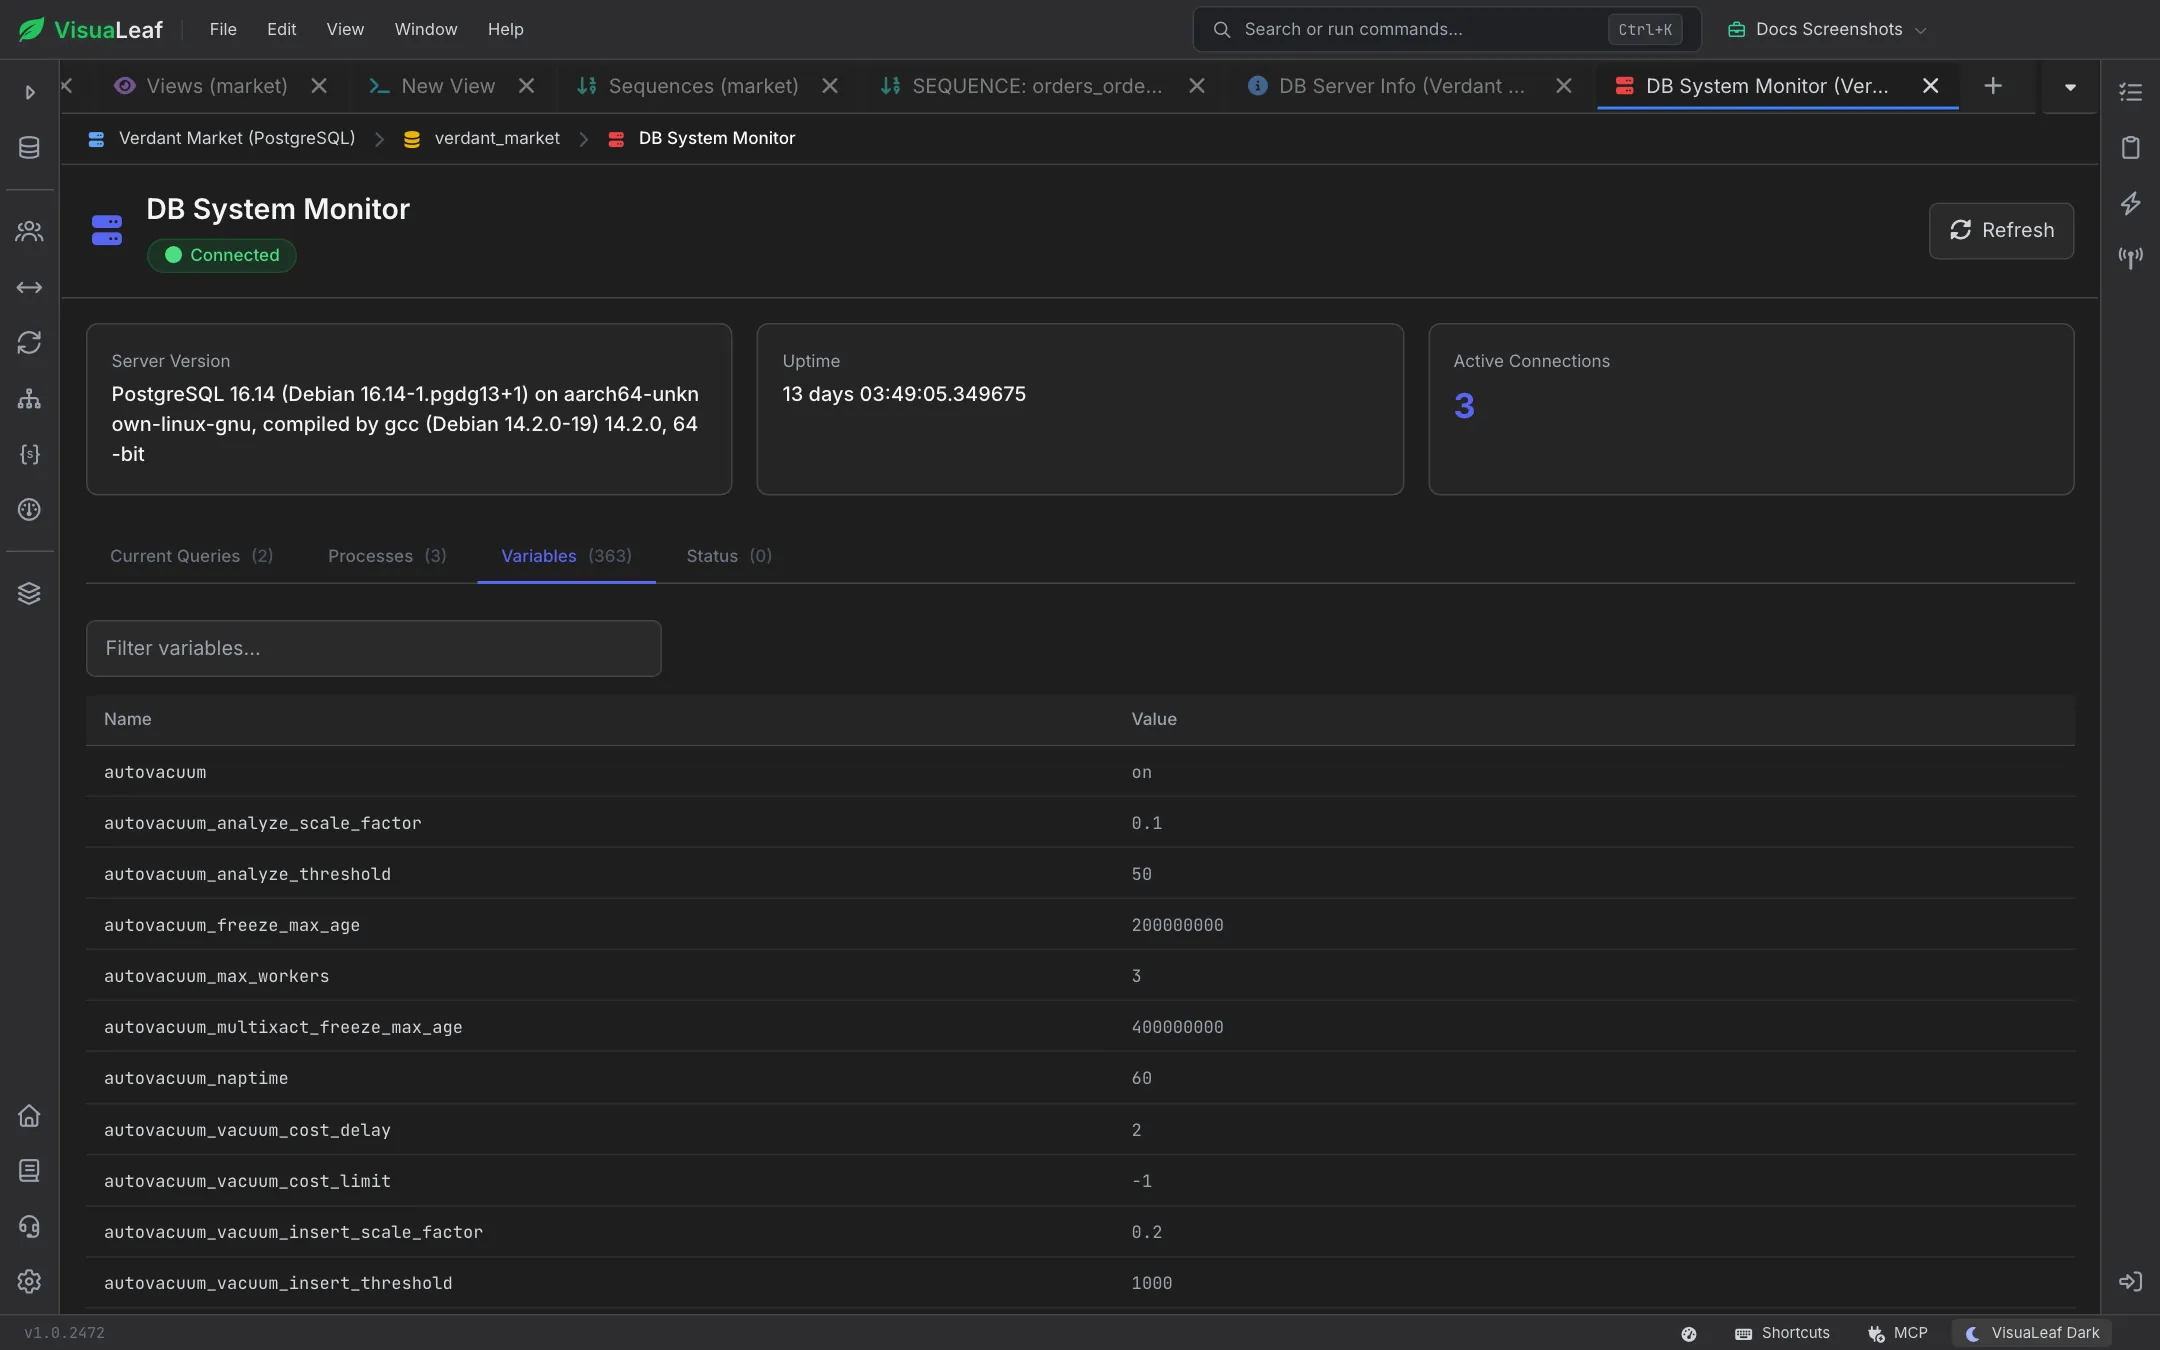Switch to the Processes tab
The height and width of the screenshot is (1350, 2160).
(x=387, y=556)
